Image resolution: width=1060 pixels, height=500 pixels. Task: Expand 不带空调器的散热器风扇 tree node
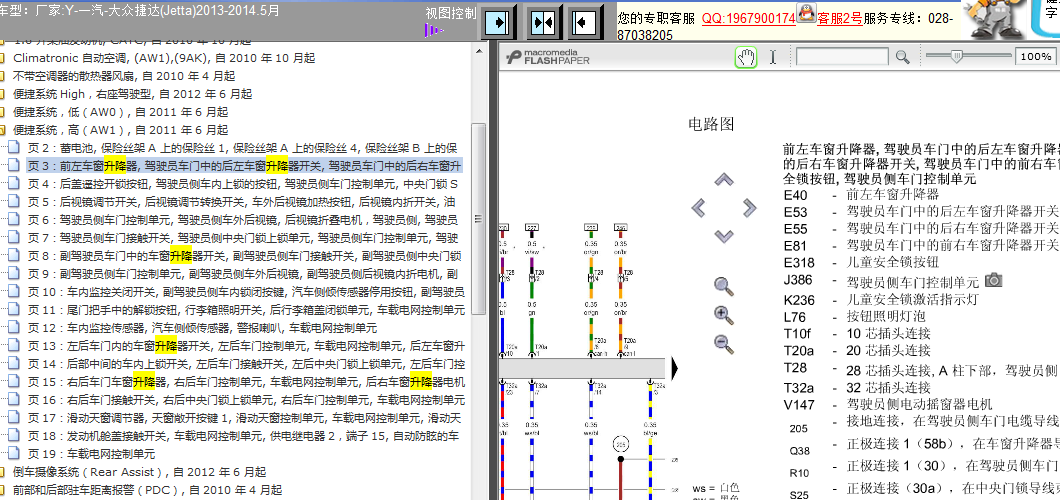124,76
